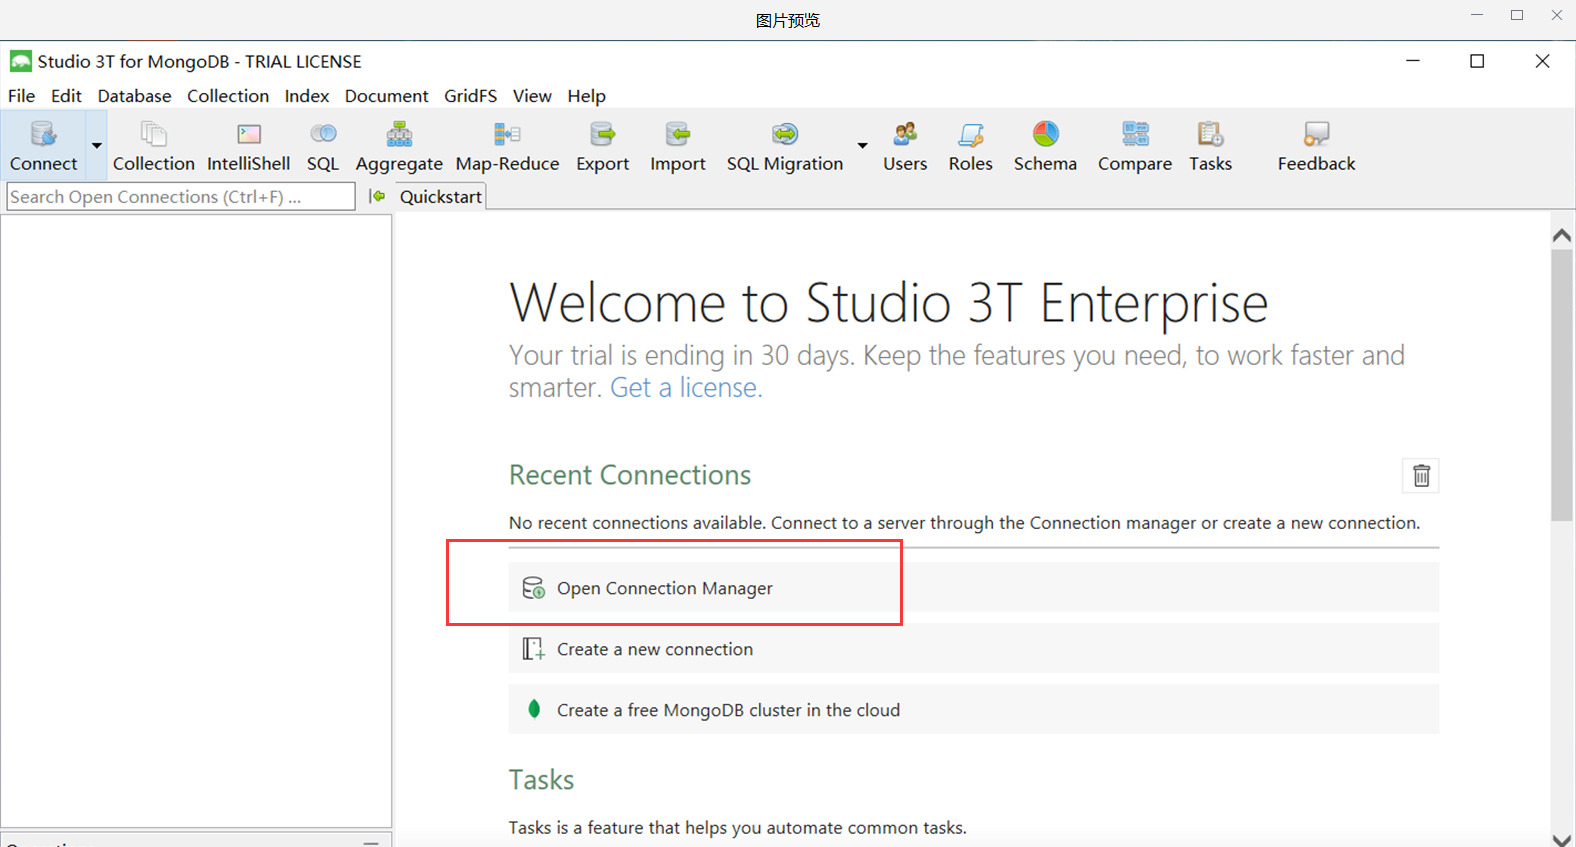The image size is (1576, 847).
Task: Open the Roles tool
Action: click(x=970, y=146)
